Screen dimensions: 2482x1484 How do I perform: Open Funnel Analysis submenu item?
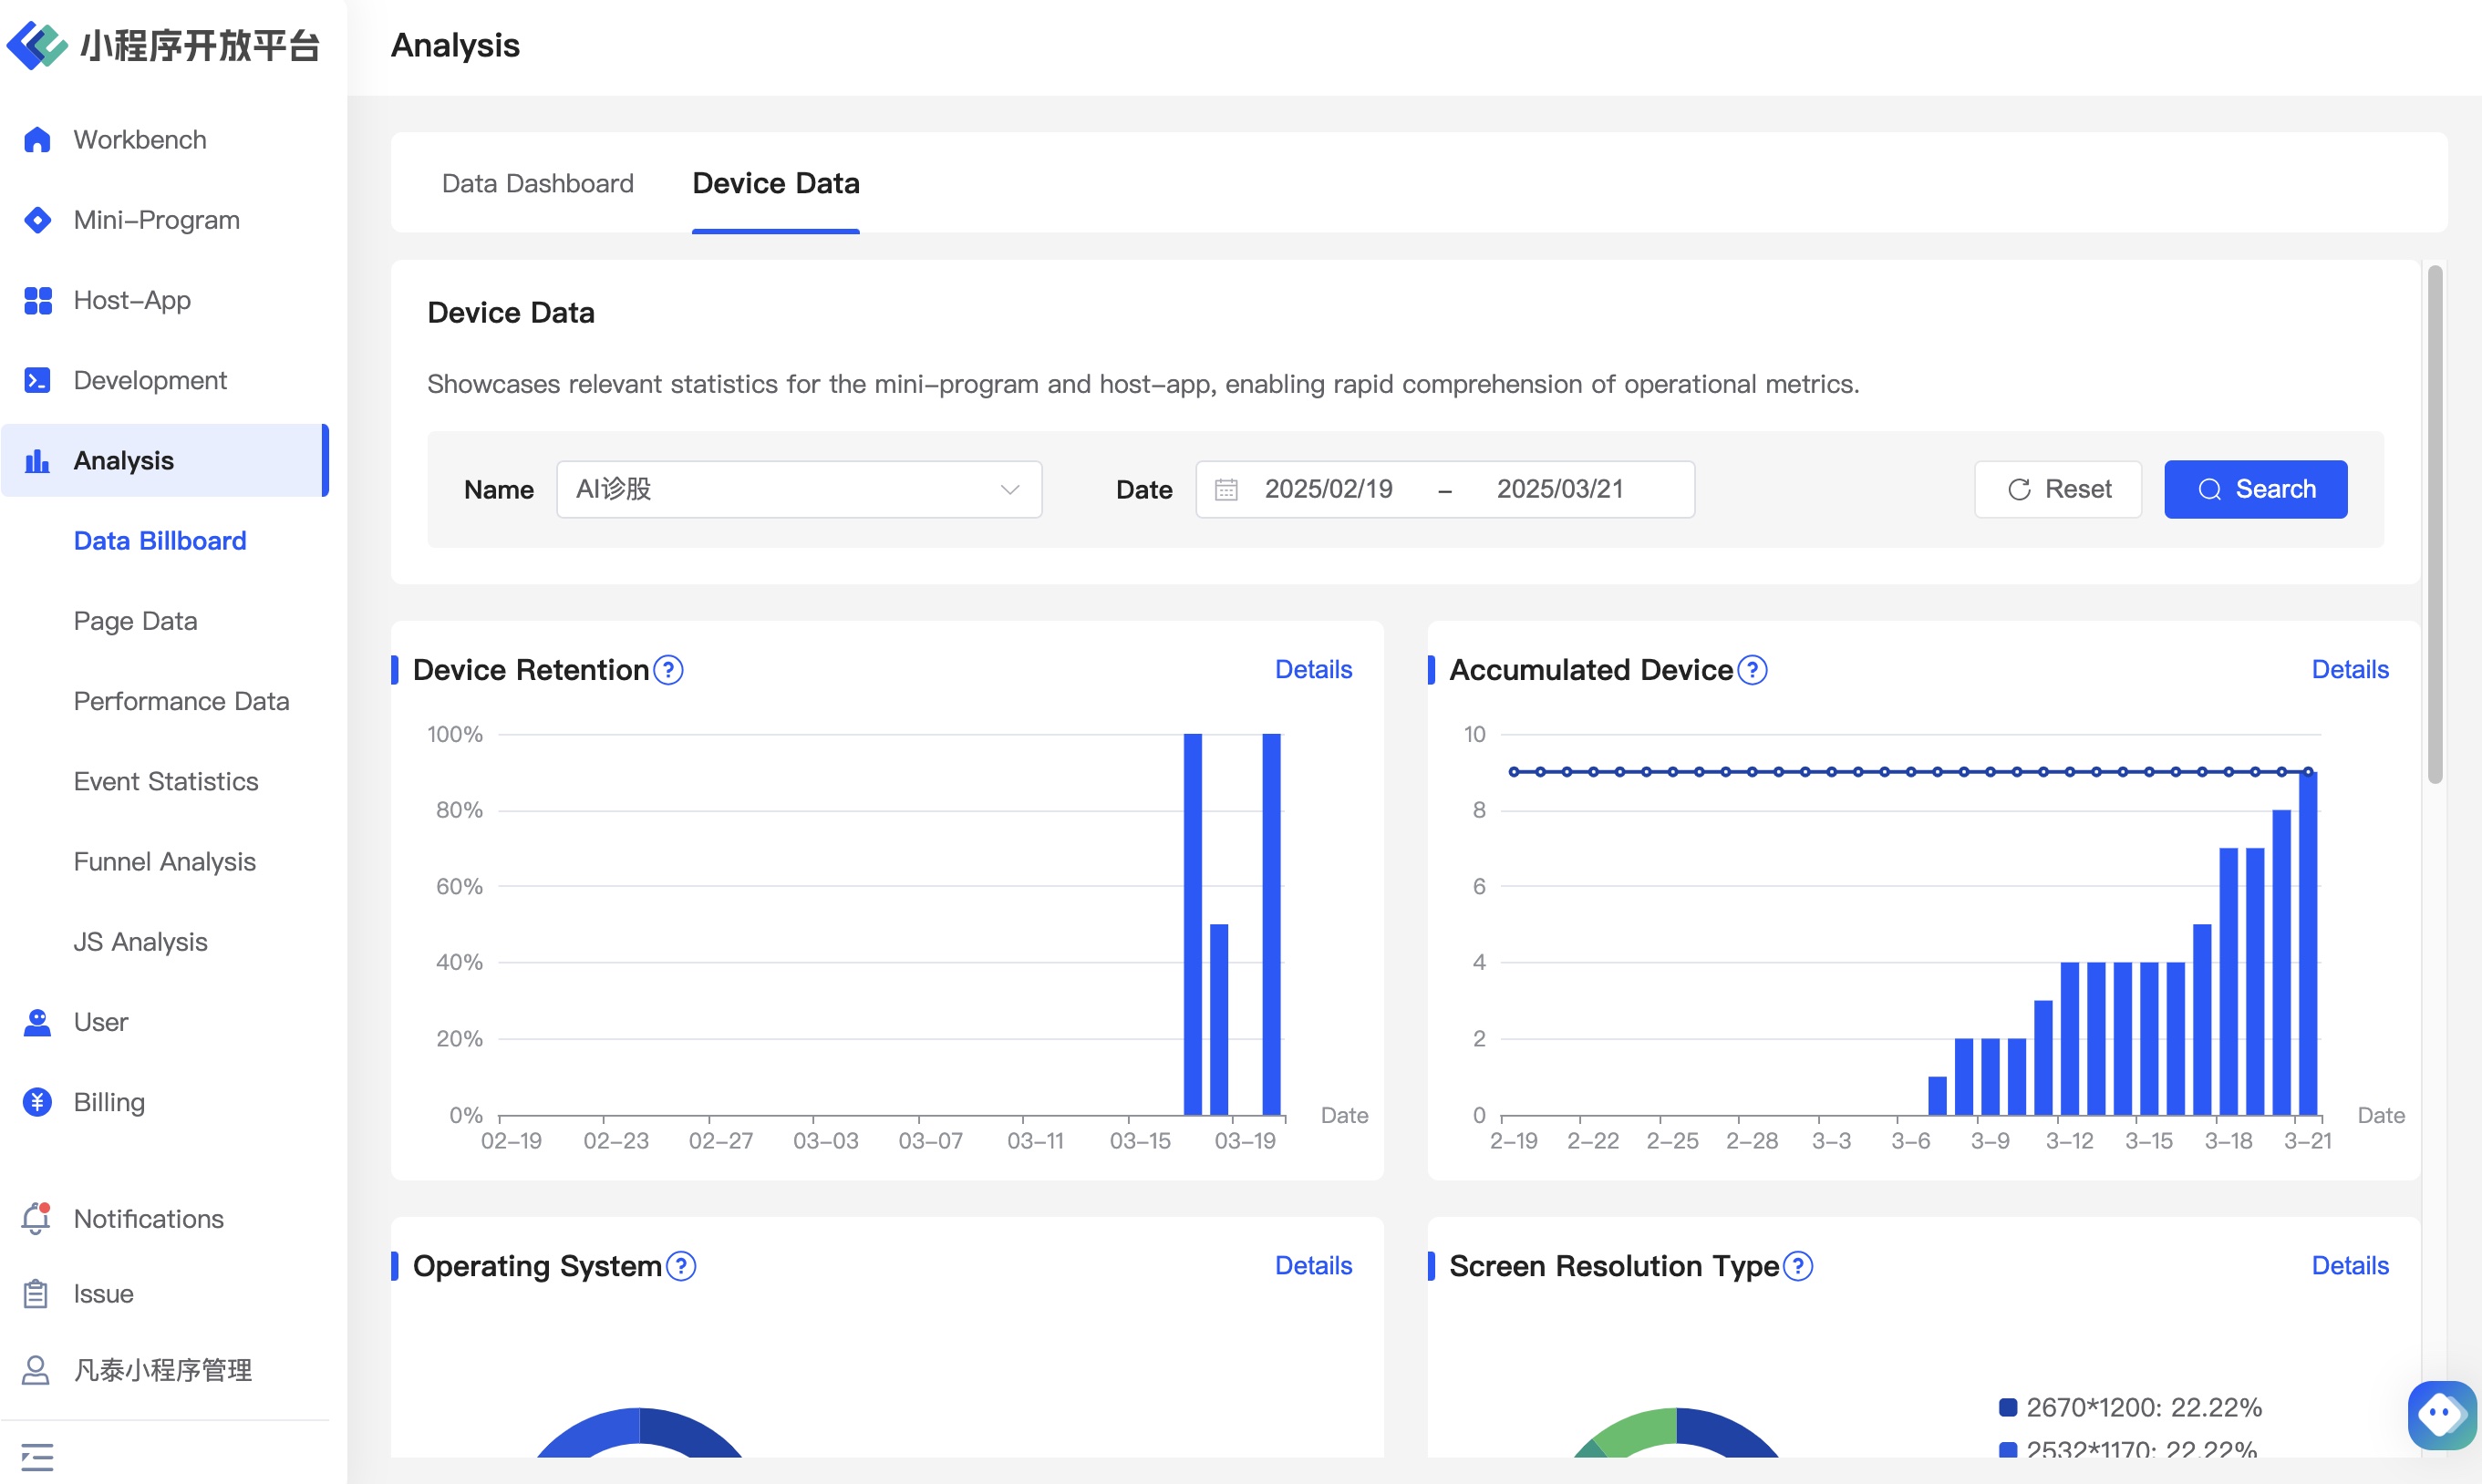click(x=165, y=861)
